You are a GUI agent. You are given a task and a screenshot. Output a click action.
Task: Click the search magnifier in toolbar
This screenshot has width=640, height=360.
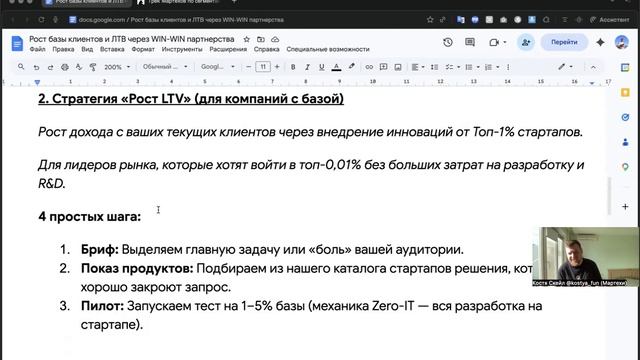point(21,67)
